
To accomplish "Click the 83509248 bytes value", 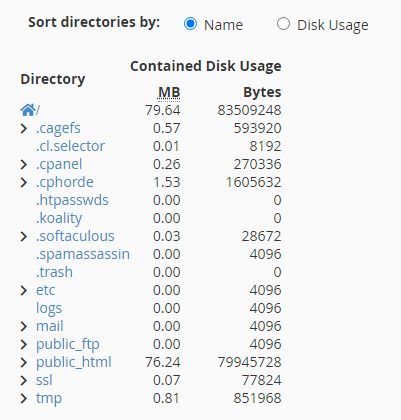I will tap(249, 110).
